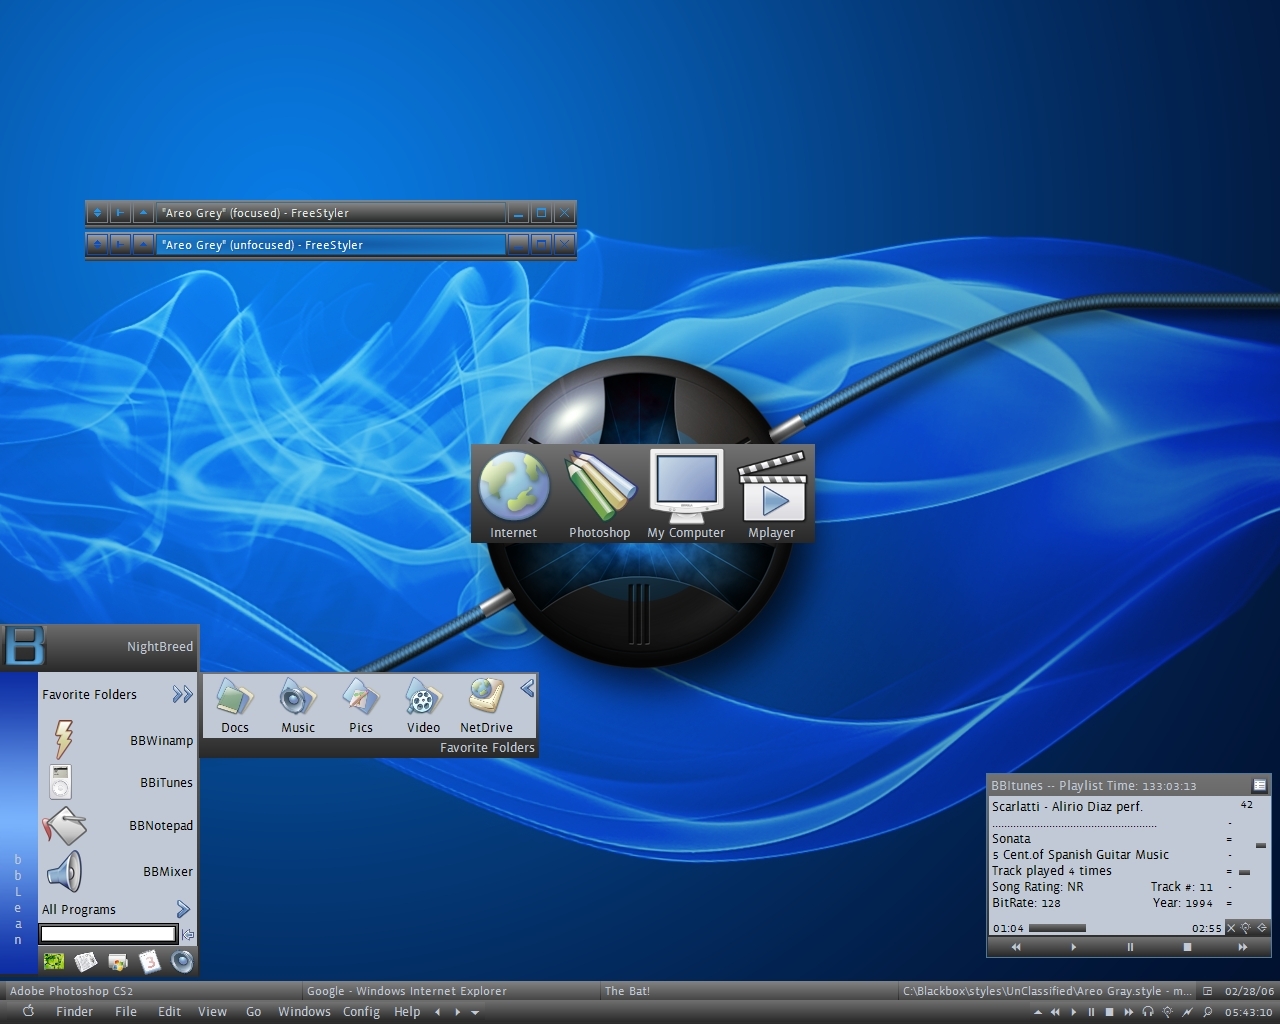Play track in BBItunes control bar
The width and height of the screenshot is (1280, 1024).
pyautogui.click(x=1073, y=947)
